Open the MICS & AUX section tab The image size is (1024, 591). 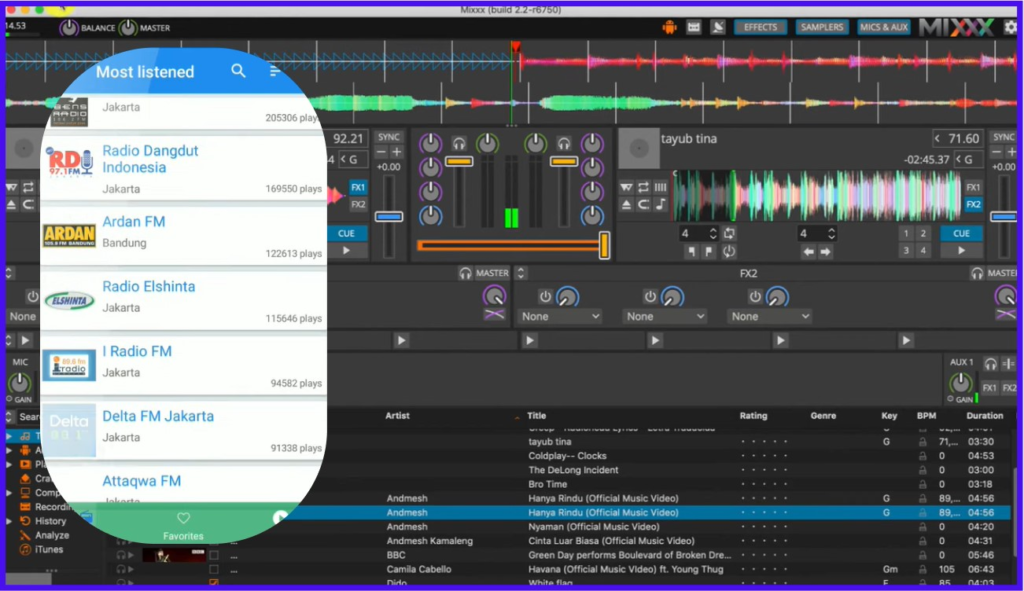coord(884,27)
